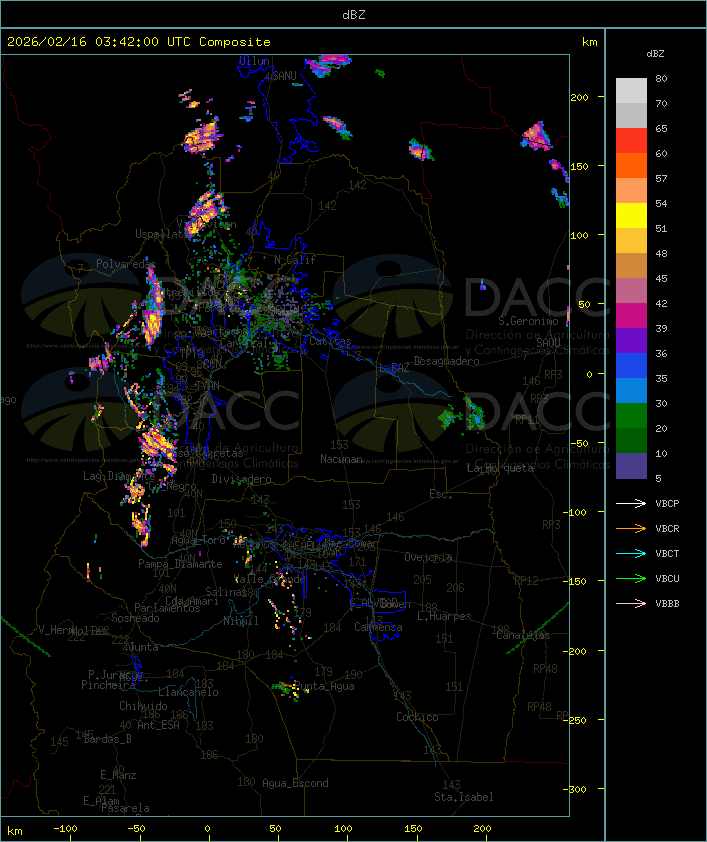The height and width of the screenshot is (842, 707).
Task: Click the Punta_Agua place label
Action: 325,686
